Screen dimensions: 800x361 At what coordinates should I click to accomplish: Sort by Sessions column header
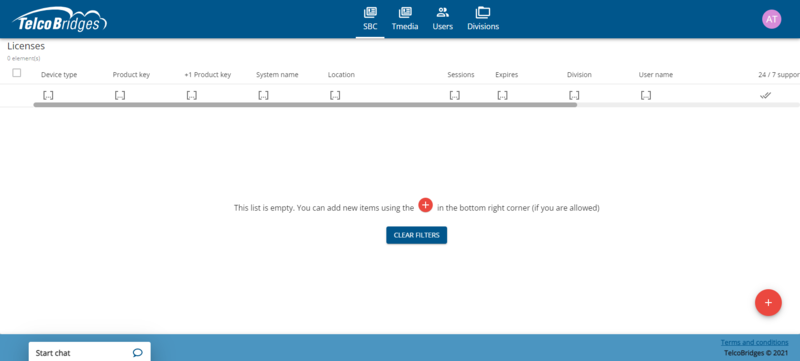[x=461, y=74]
